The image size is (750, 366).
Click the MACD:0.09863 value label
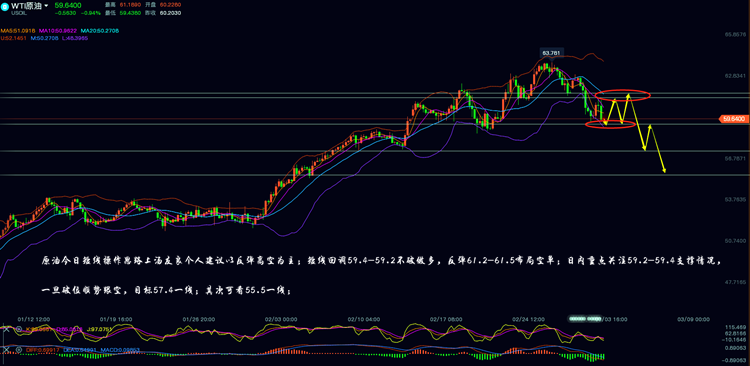pos(120,350)
